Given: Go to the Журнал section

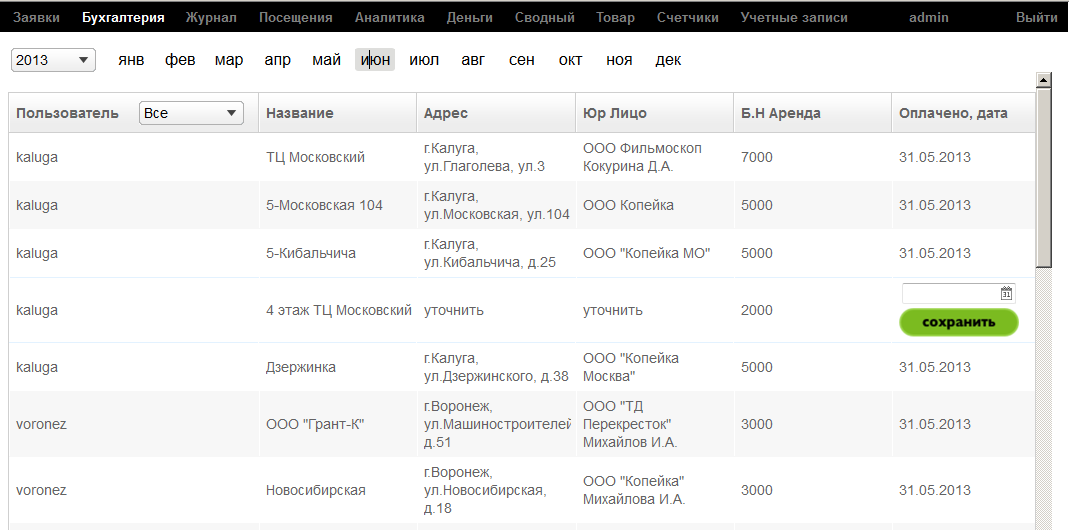Looking at the screenshot, I should pyautogui.click(x=211, y=18).
